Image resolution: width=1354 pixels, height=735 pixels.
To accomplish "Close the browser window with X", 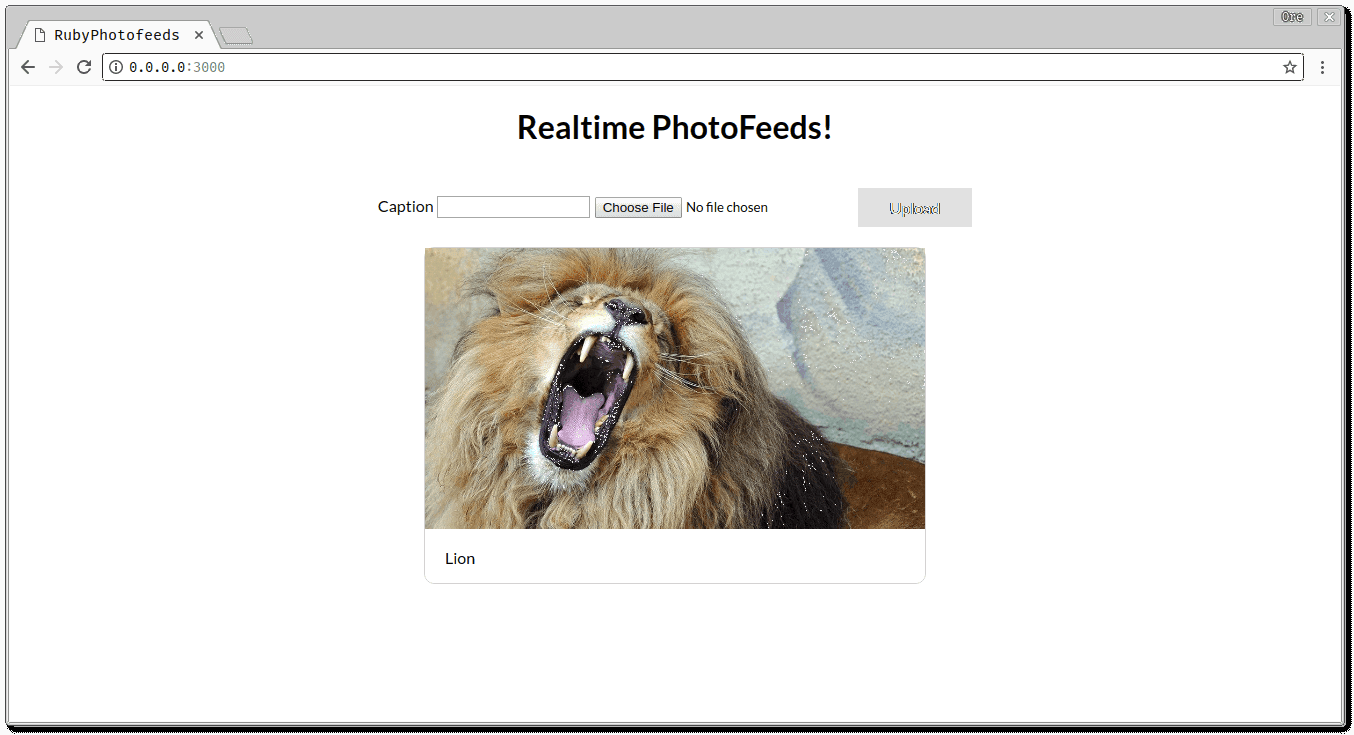I will coord(1327,17).
